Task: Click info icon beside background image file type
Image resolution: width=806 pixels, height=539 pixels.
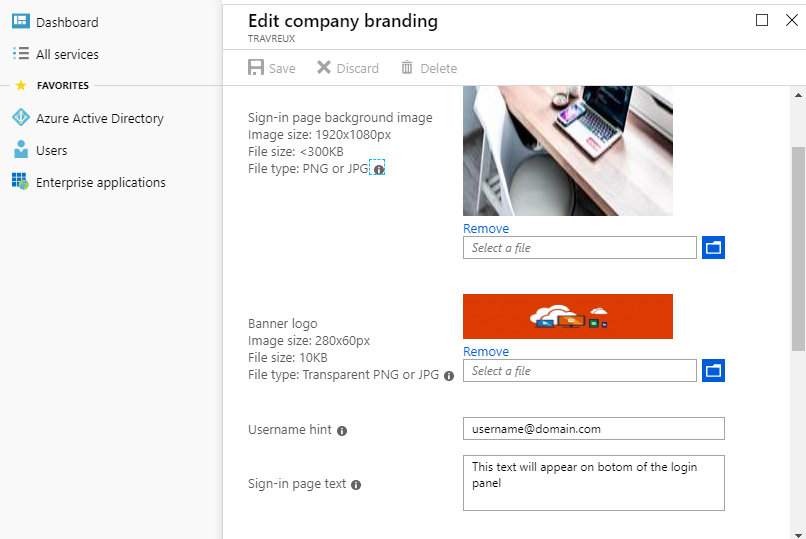Action: tap(378, 169)
